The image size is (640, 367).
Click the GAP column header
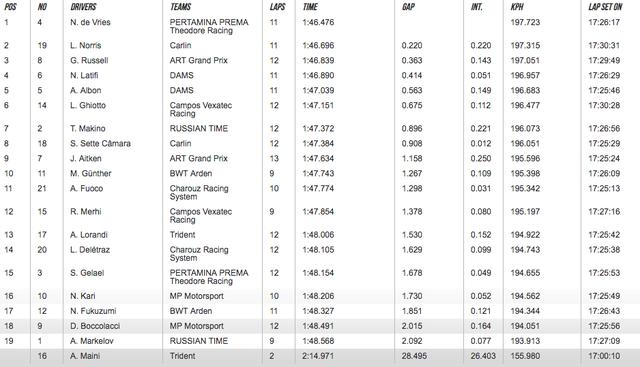tap(408, 7)
